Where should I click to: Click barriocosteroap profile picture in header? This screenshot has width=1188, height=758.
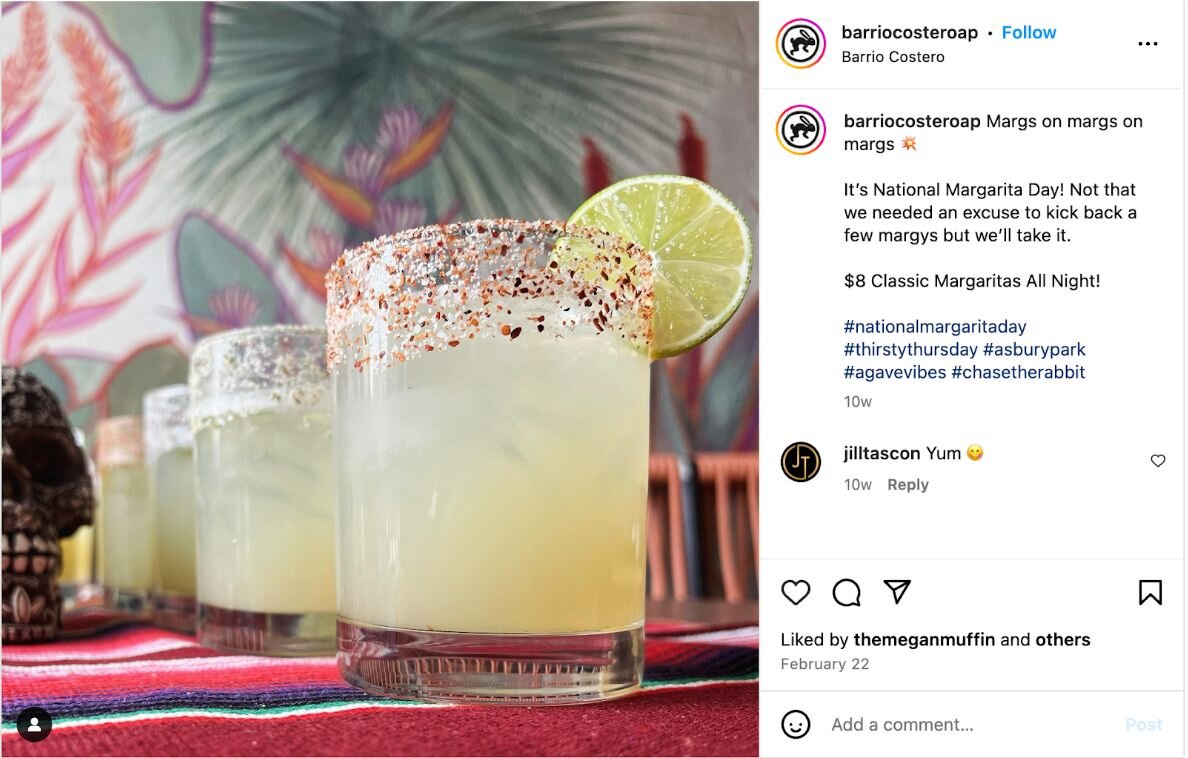pos(801,43)
